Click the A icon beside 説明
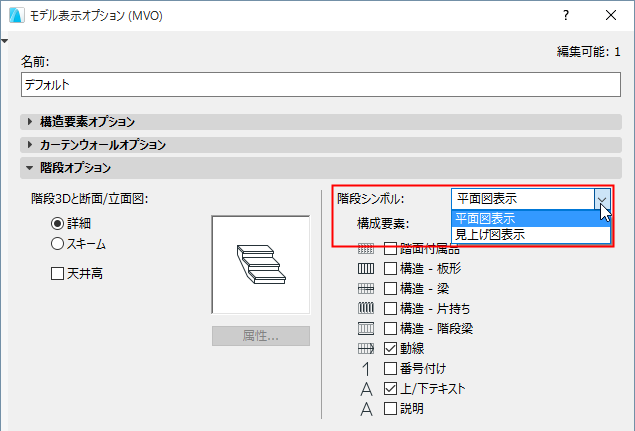This screenshot has width=635, height=431. click(366, 409)
